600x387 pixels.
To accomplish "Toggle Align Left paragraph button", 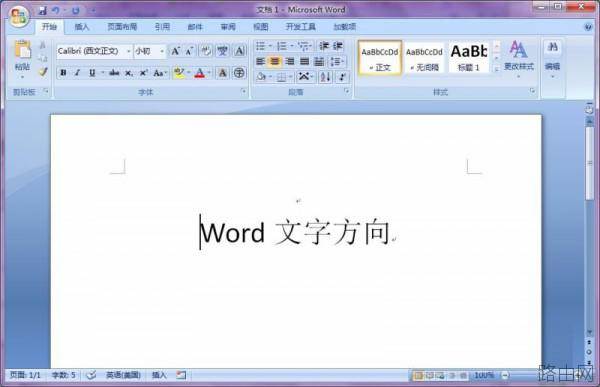I will coord(260,61).
